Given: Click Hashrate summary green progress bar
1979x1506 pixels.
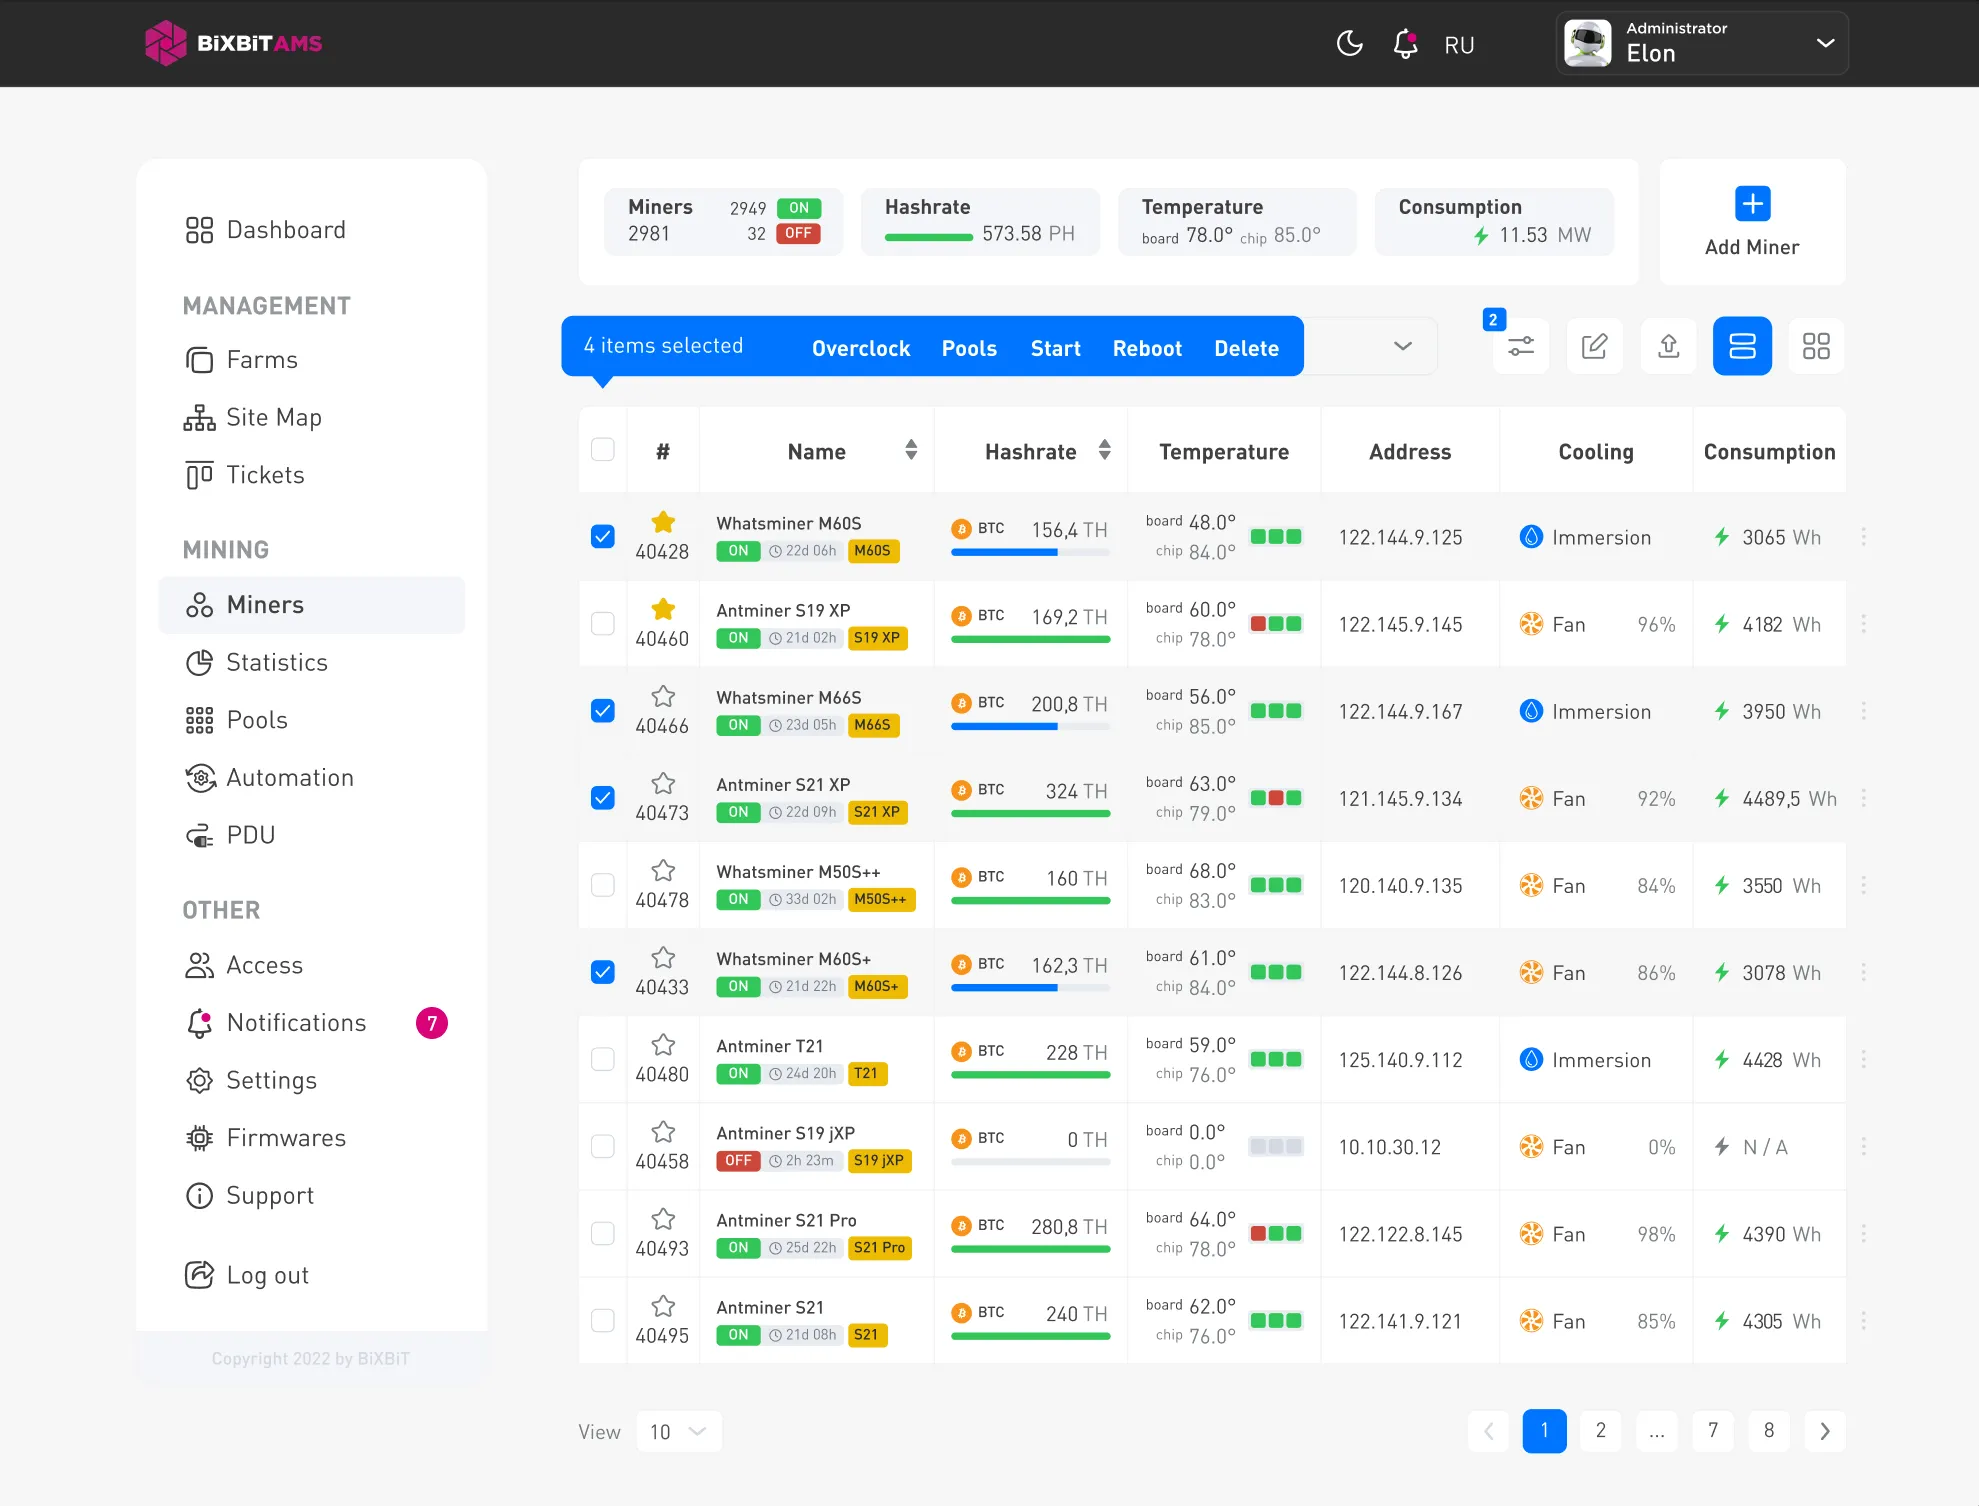Looking at the screenshot, I should (929, 237).
